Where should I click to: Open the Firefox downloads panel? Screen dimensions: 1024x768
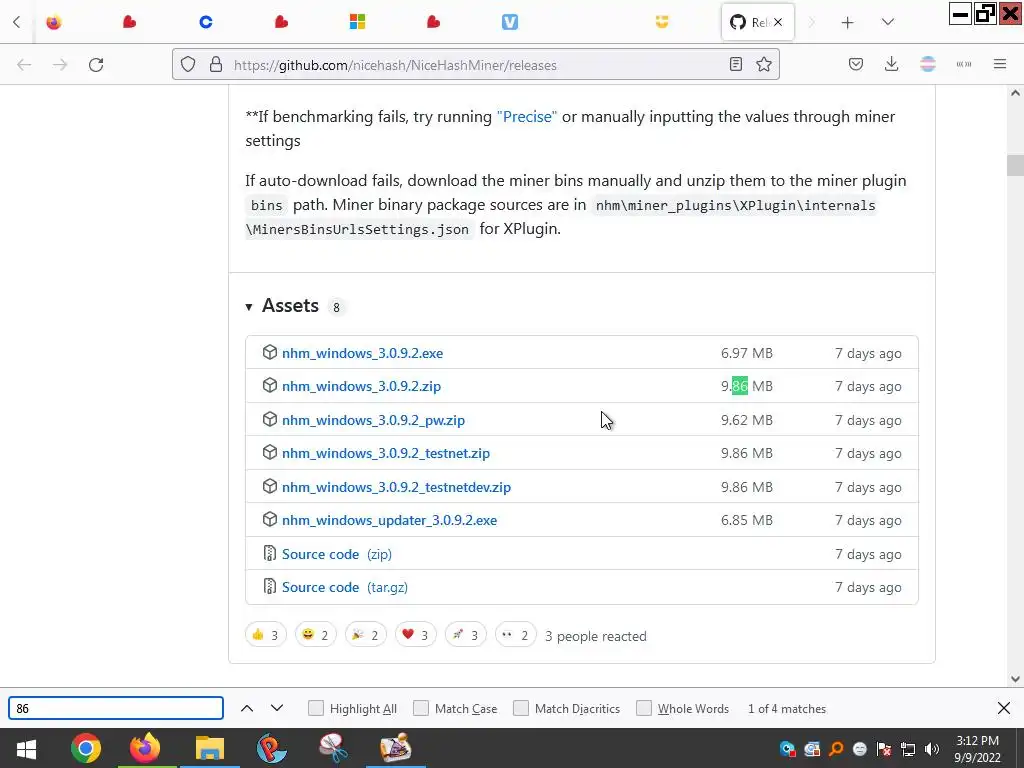click(891, 64)
